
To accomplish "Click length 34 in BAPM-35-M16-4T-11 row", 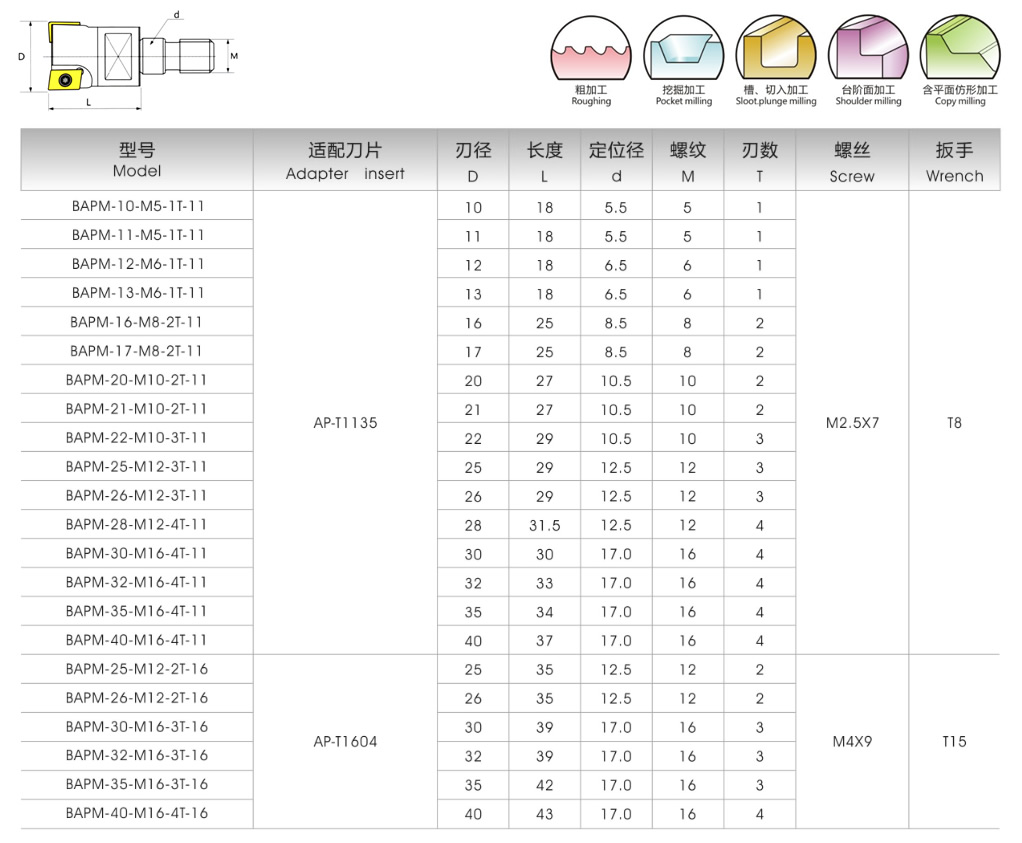I will [545, 612].
